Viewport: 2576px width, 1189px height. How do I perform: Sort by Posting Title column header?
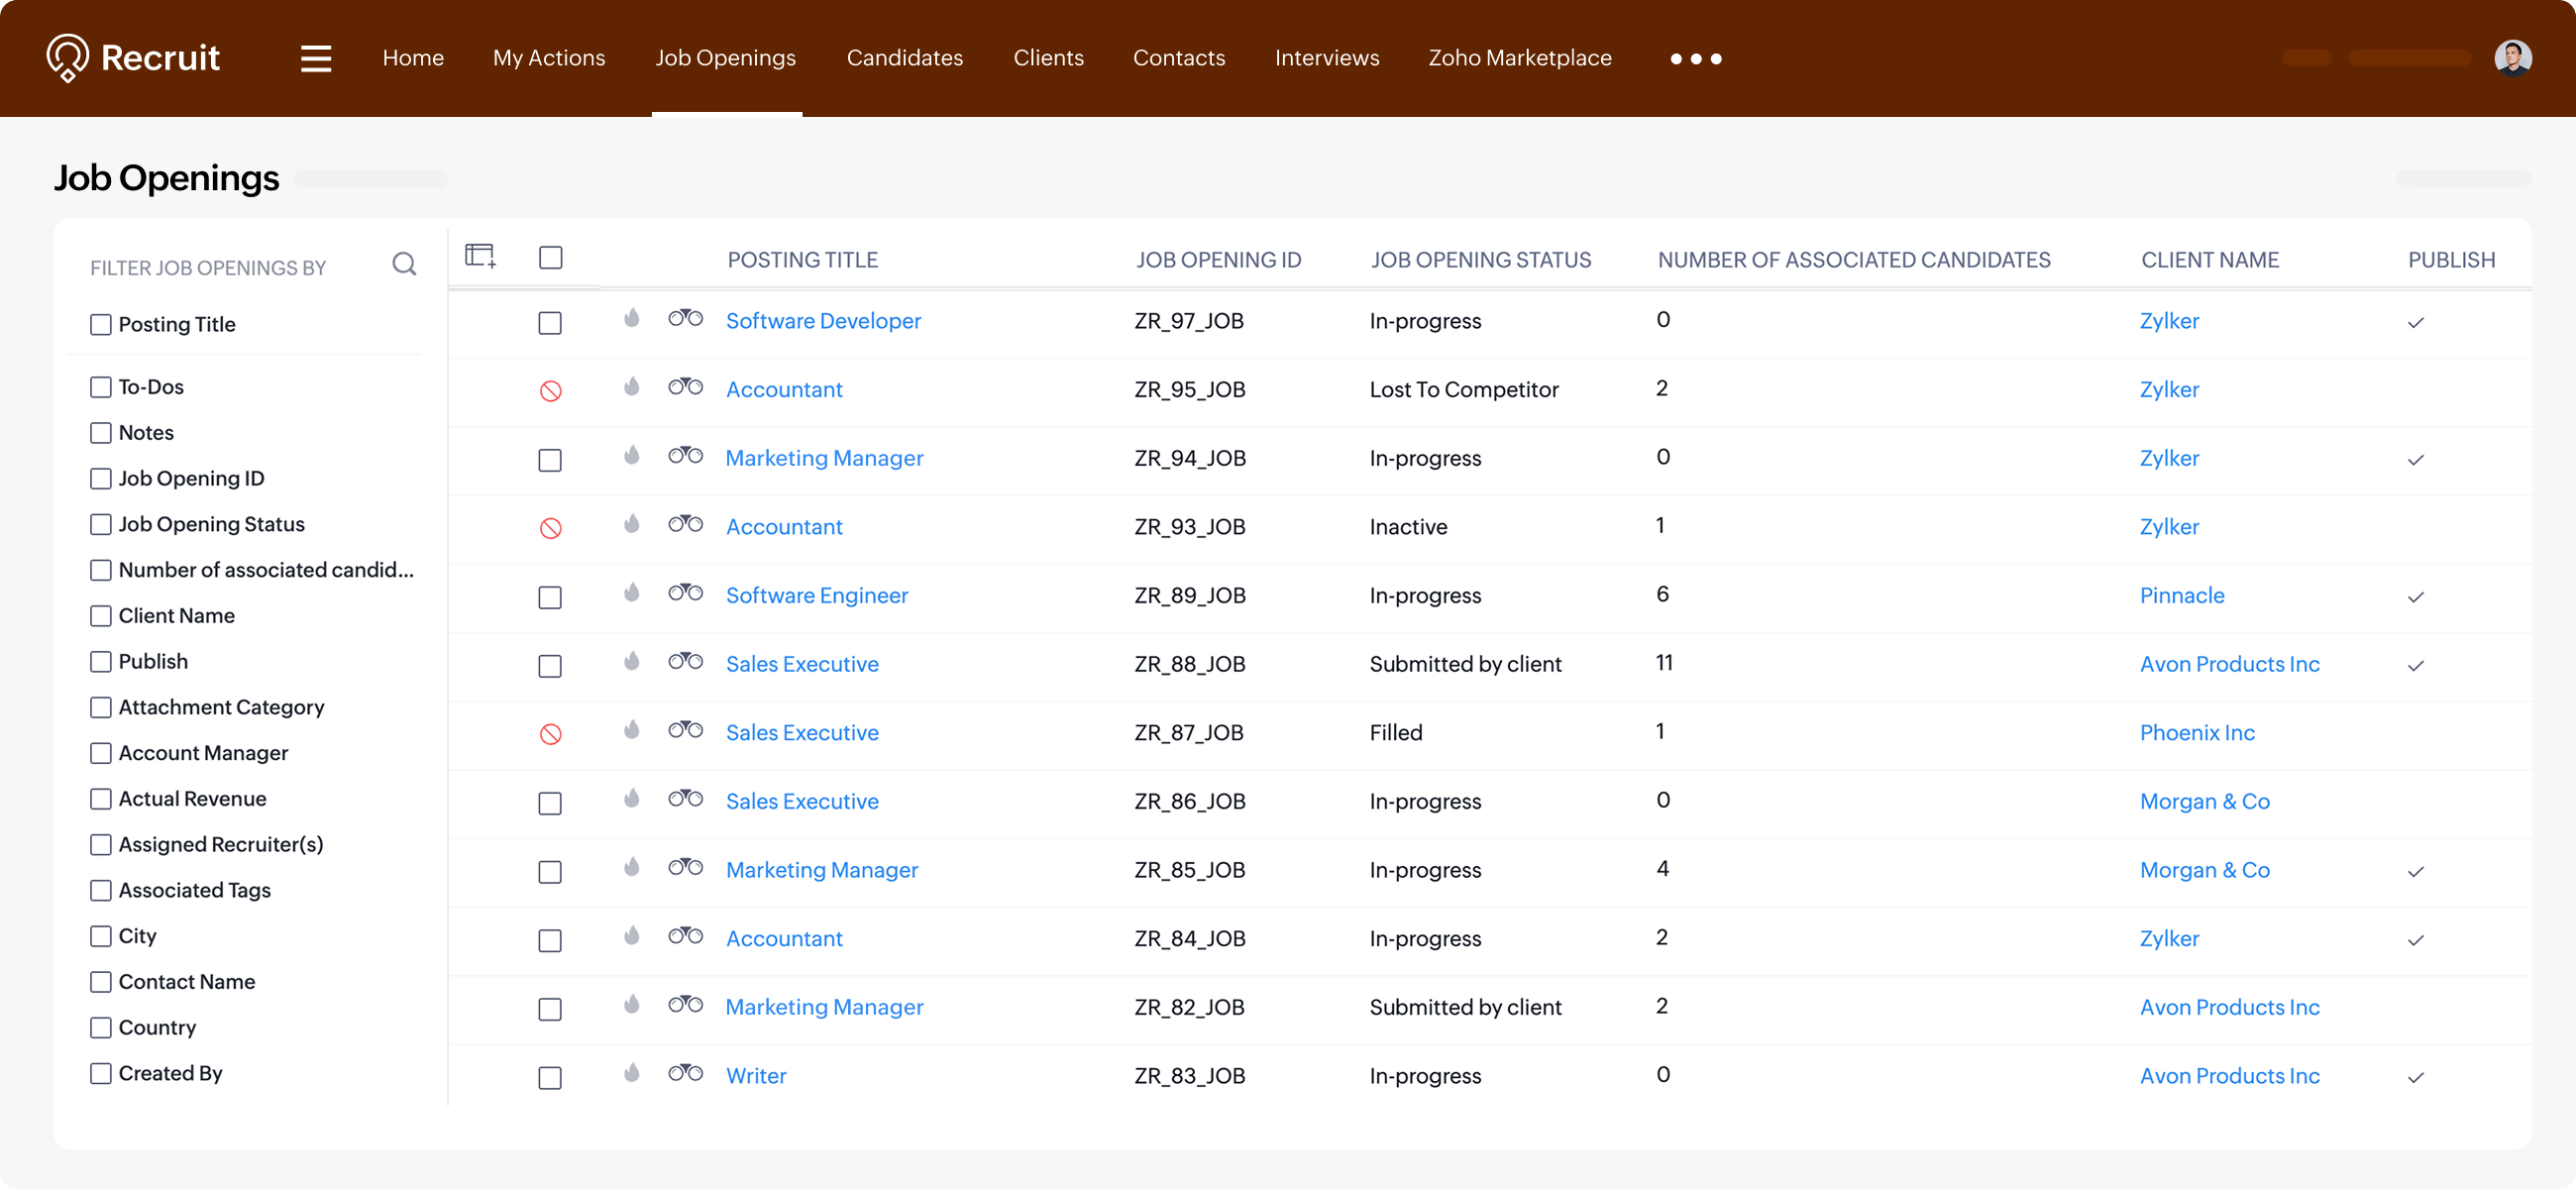802,260
